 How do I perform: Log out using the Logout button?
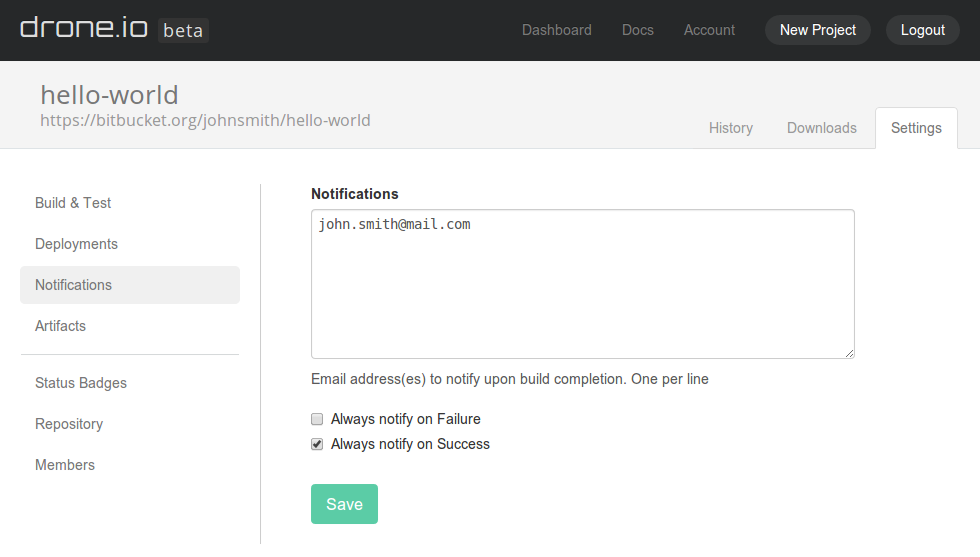[x=922, y=30]
